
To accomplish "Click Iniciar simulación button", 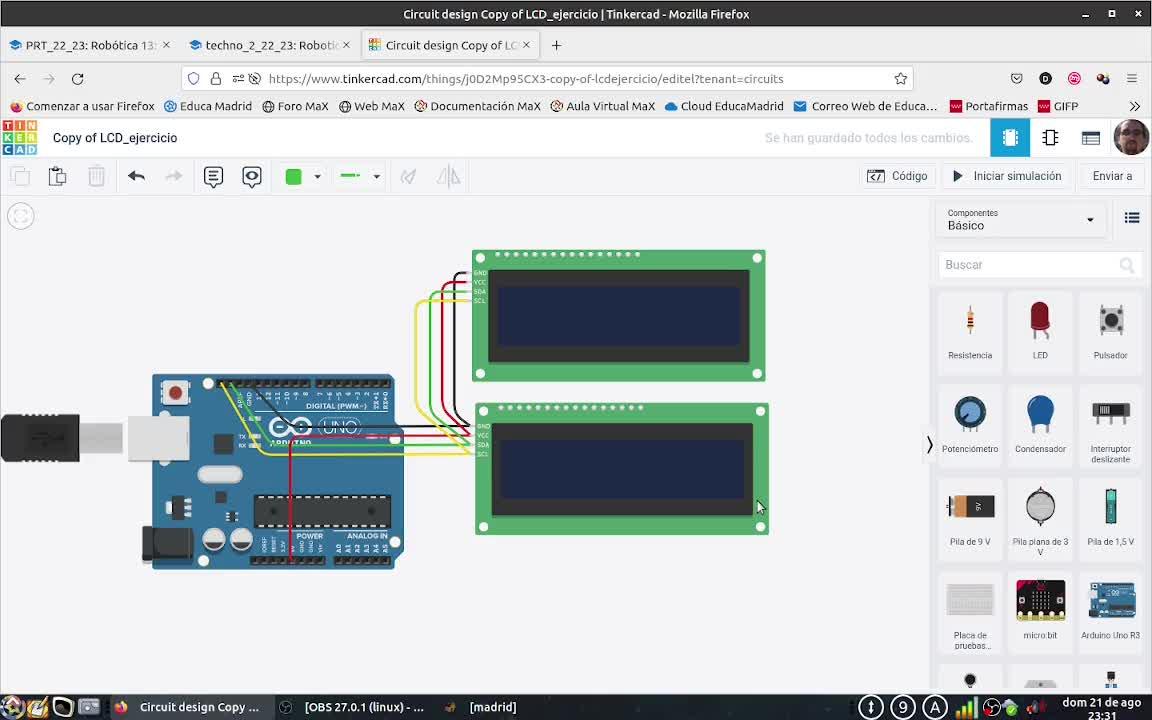I will 1006,176.
